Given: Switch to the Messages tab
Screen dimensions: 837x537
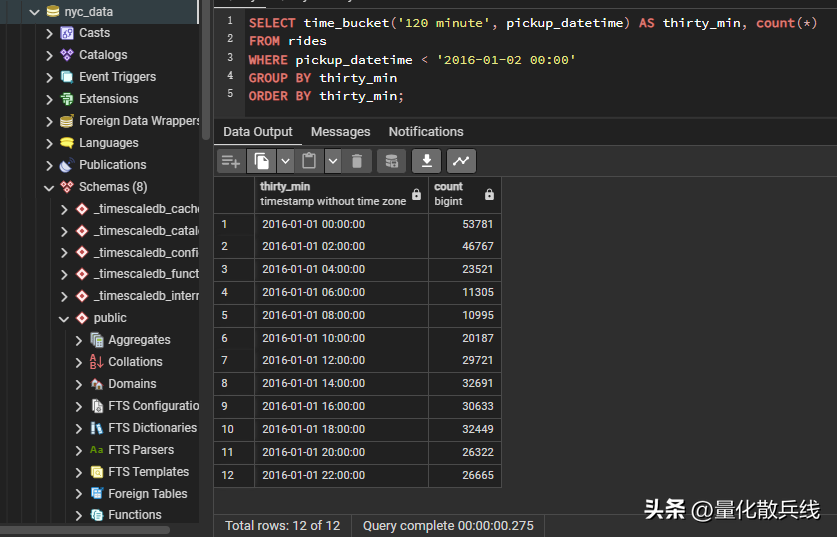Looking at the screenshot, I should [x=341, y=132].
